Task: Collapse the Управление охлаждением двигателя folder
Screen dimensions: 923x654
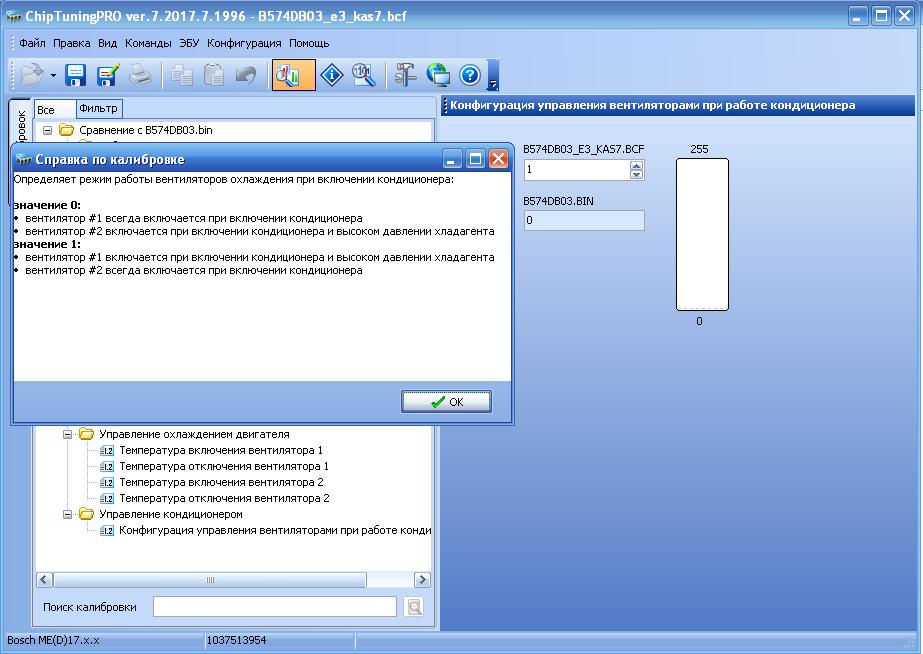Action: pyautogui.click(x=68, y=434)
